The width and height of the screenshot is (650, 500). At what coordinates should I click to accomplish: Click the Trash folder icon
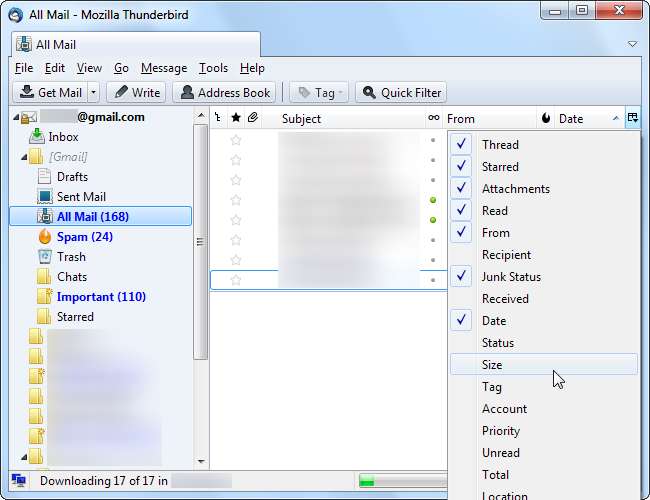(x=45, y=257)
